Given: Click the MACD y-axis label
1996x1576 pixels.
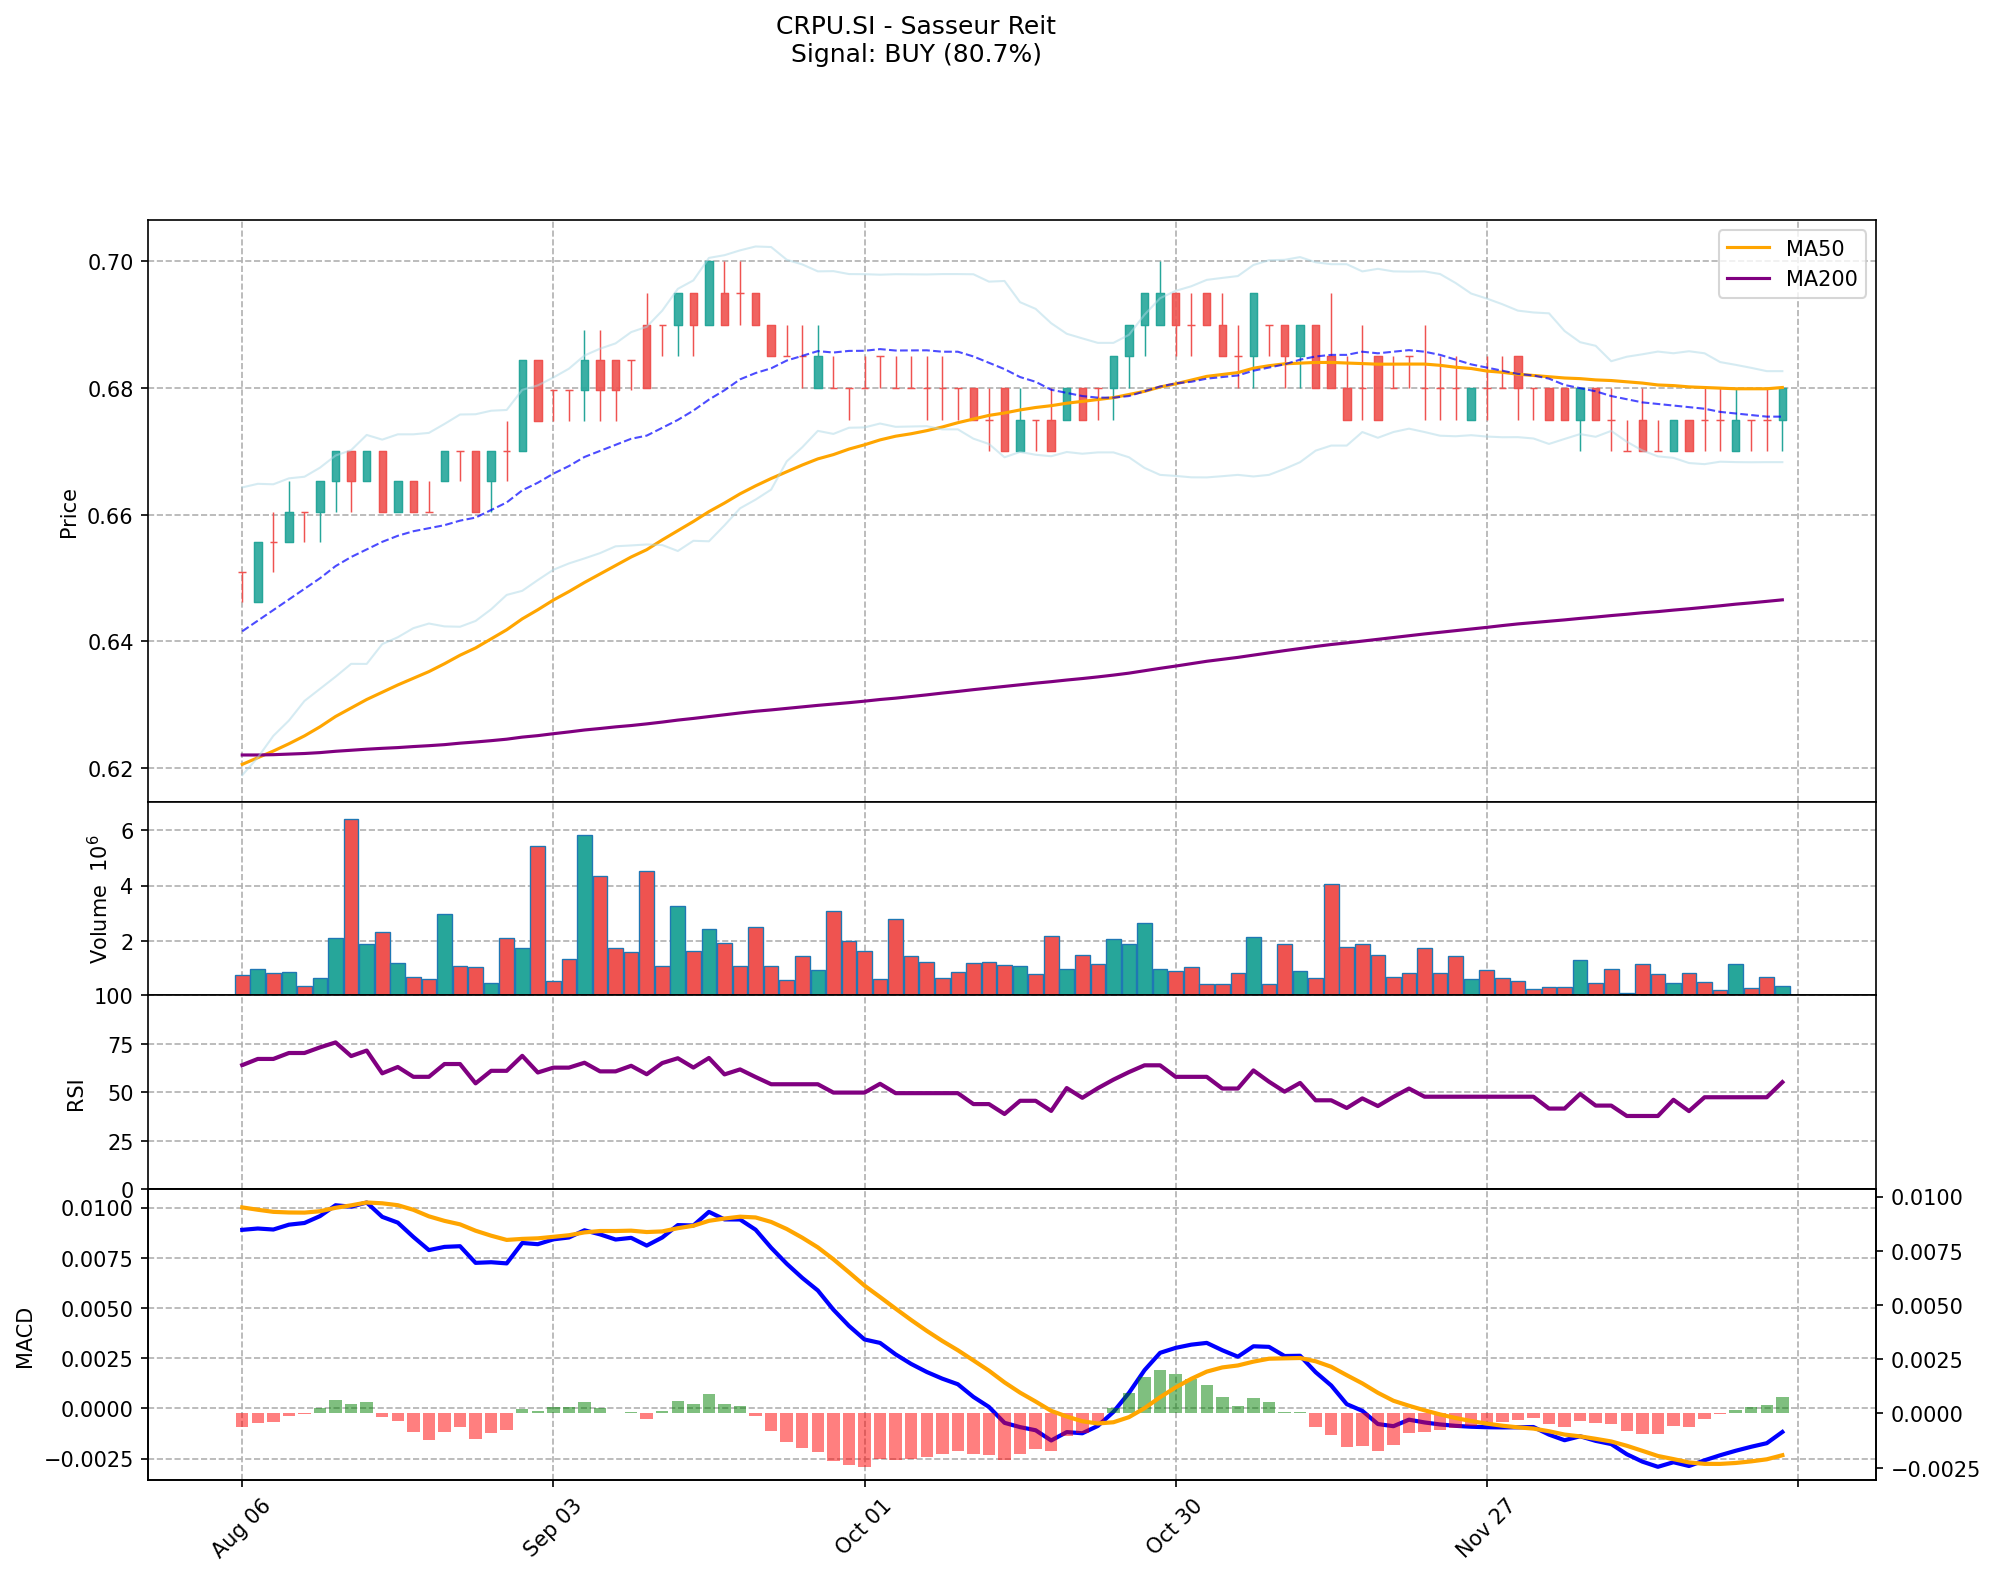Looking at the screenshot, I should click(25, 1338).
